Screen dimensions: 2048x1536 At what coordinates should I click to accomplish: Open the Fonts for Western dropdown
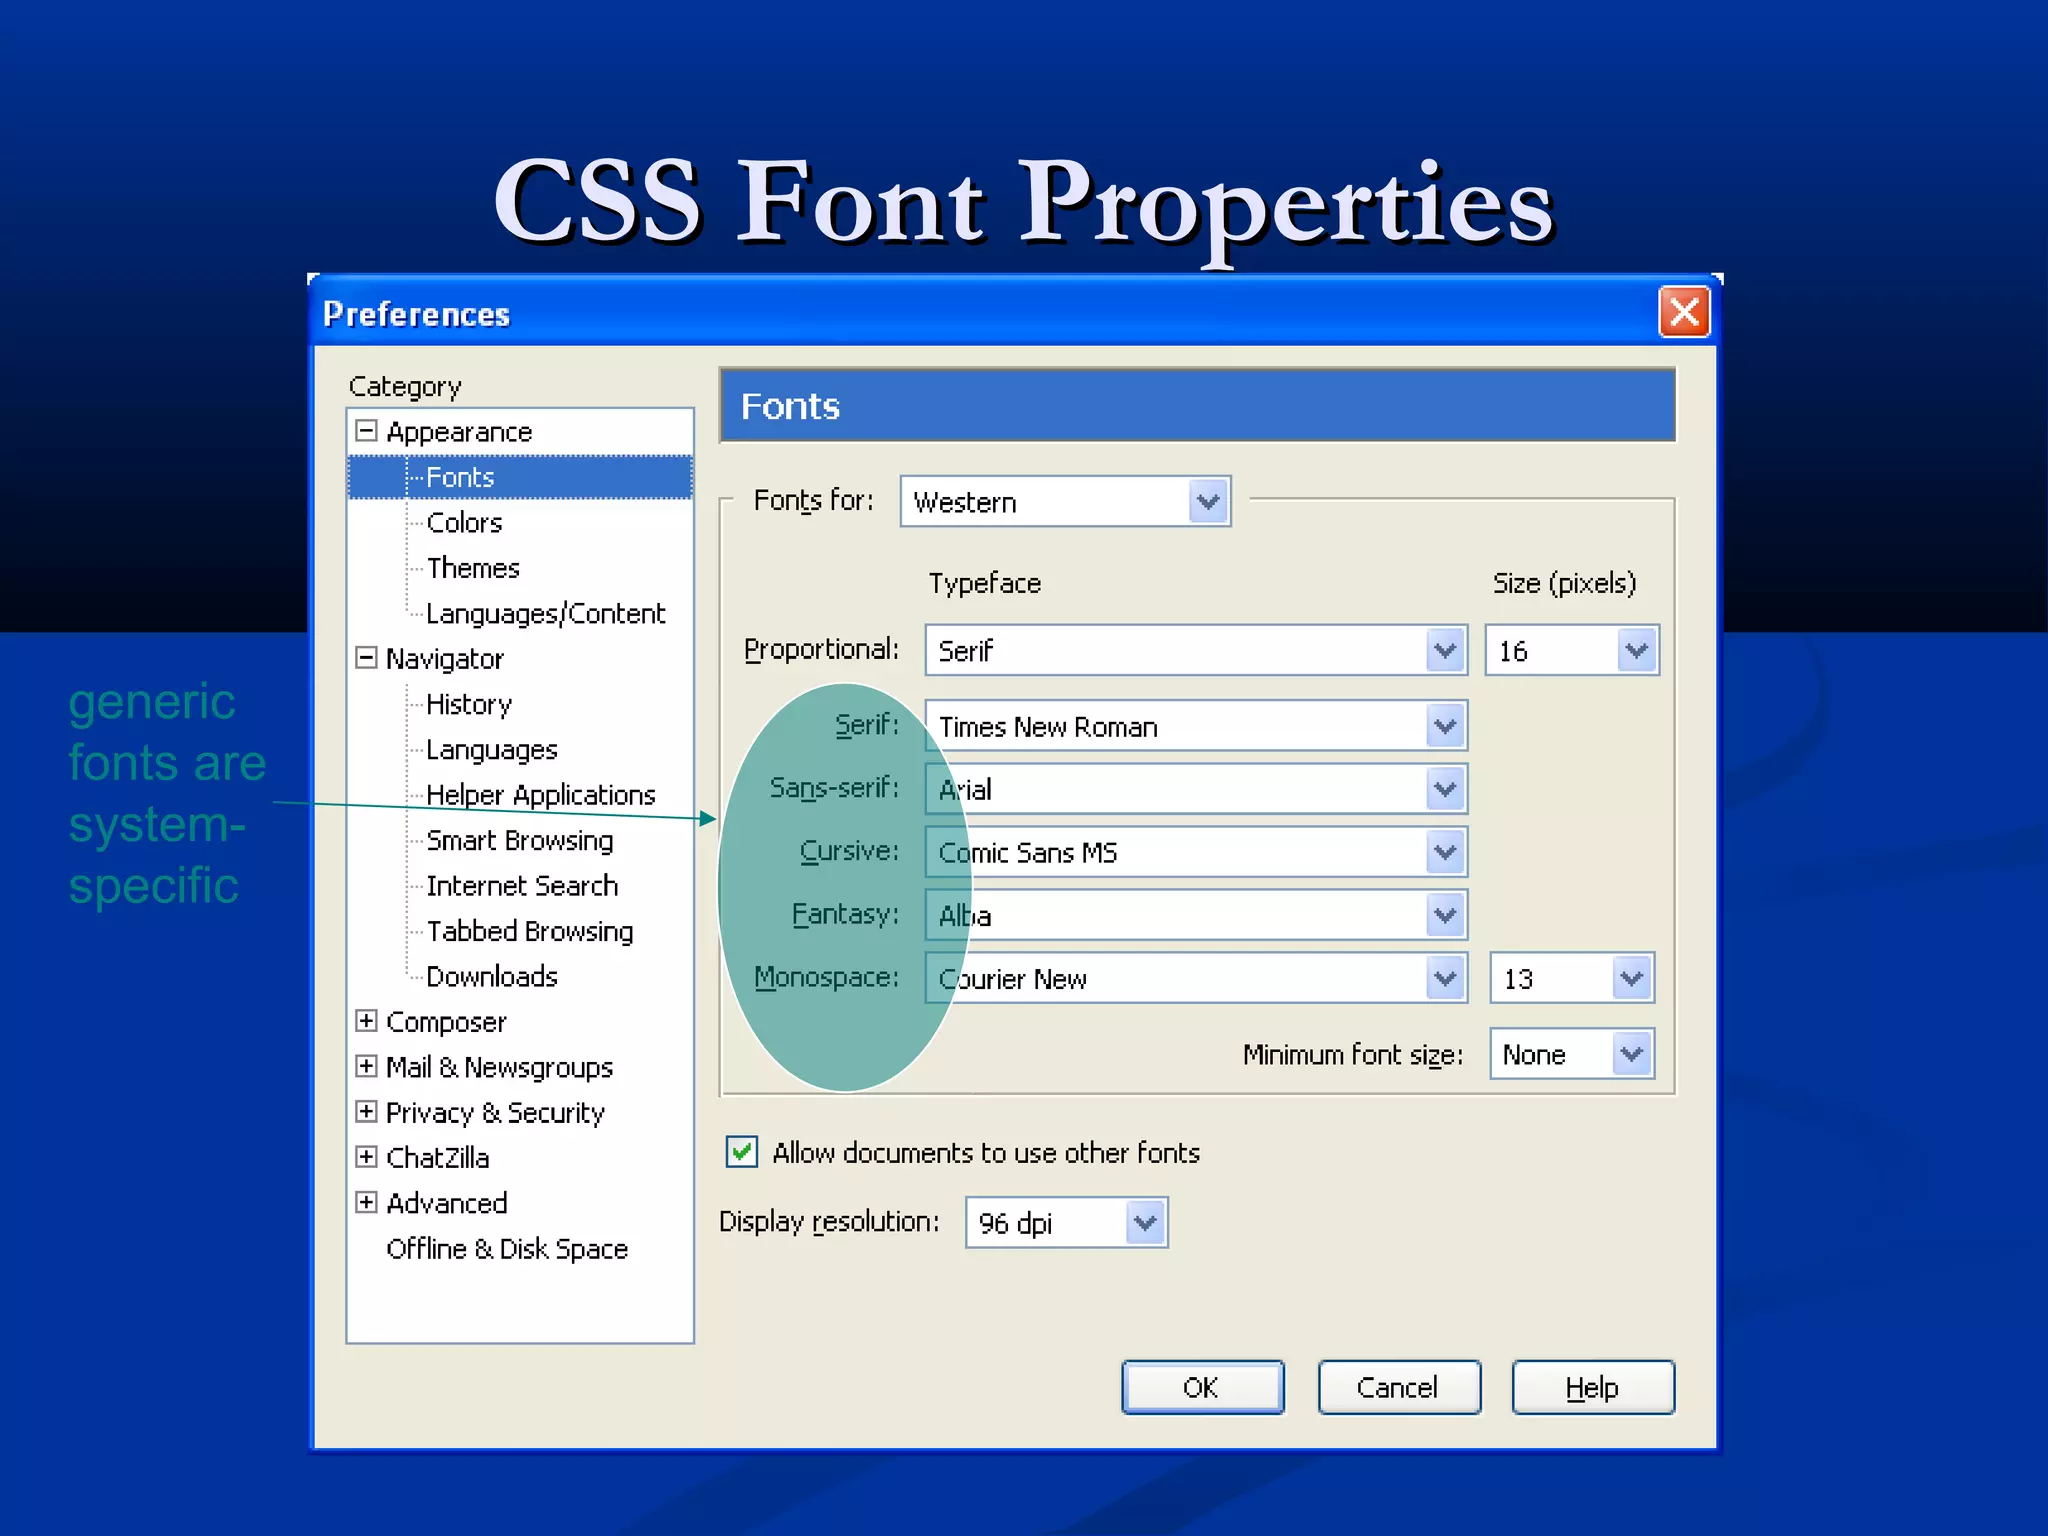coord(1208,502)
